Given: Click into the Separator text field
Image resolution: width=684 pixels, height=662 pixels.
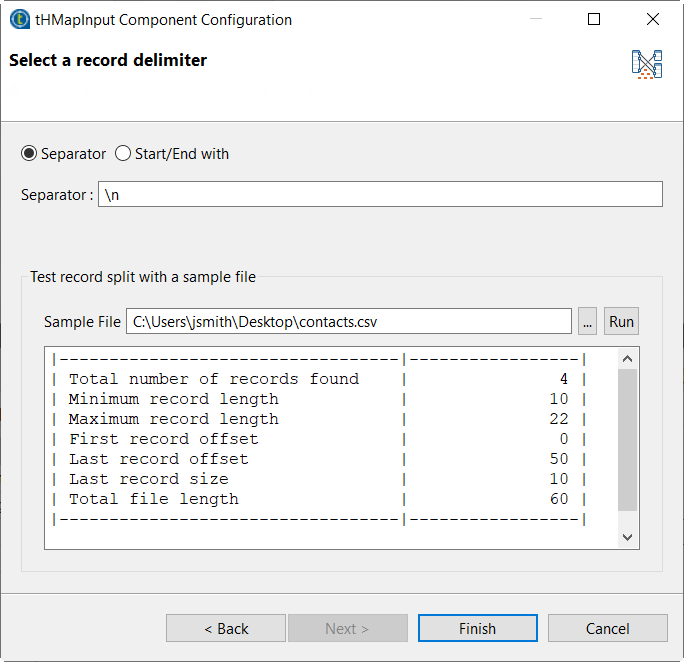Looking at the screenshot, I should click(380, 194).
